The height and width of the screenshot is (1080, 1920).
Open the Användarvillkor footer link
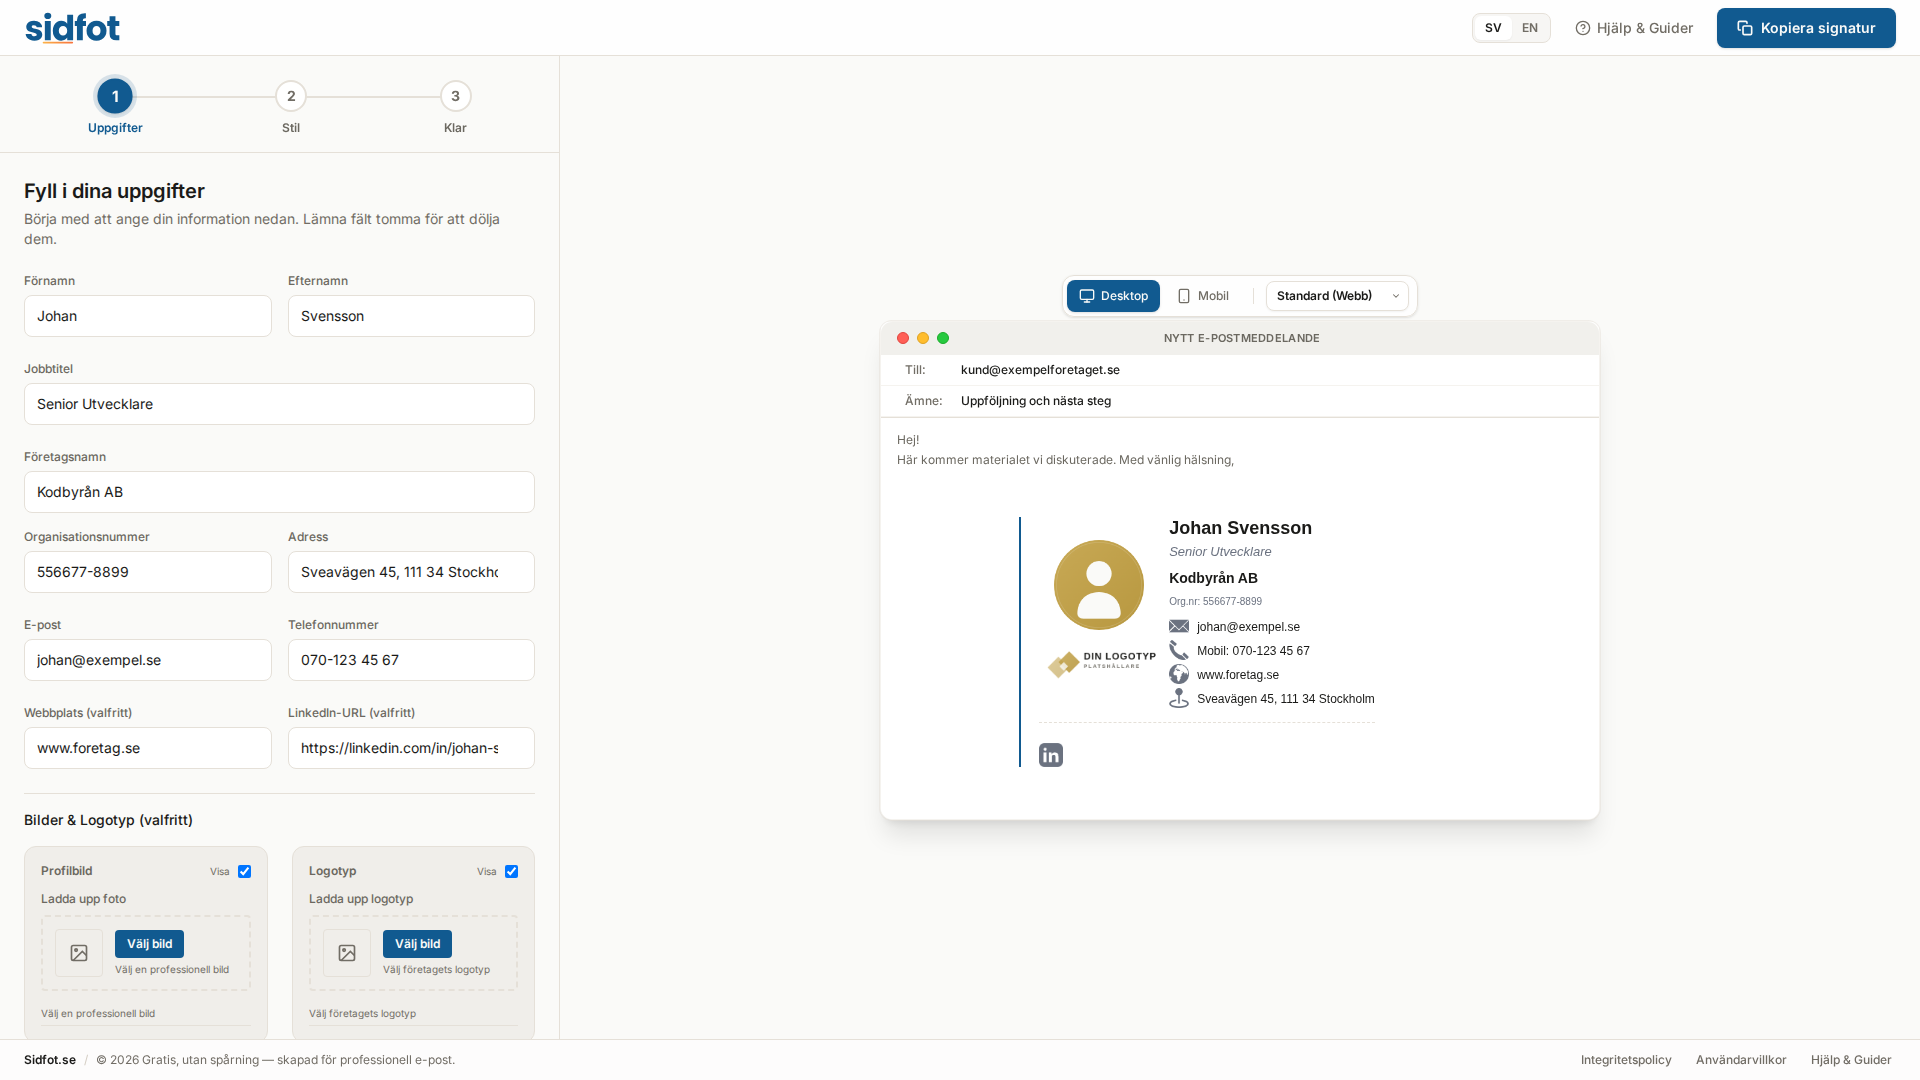coord(1741,1060)
